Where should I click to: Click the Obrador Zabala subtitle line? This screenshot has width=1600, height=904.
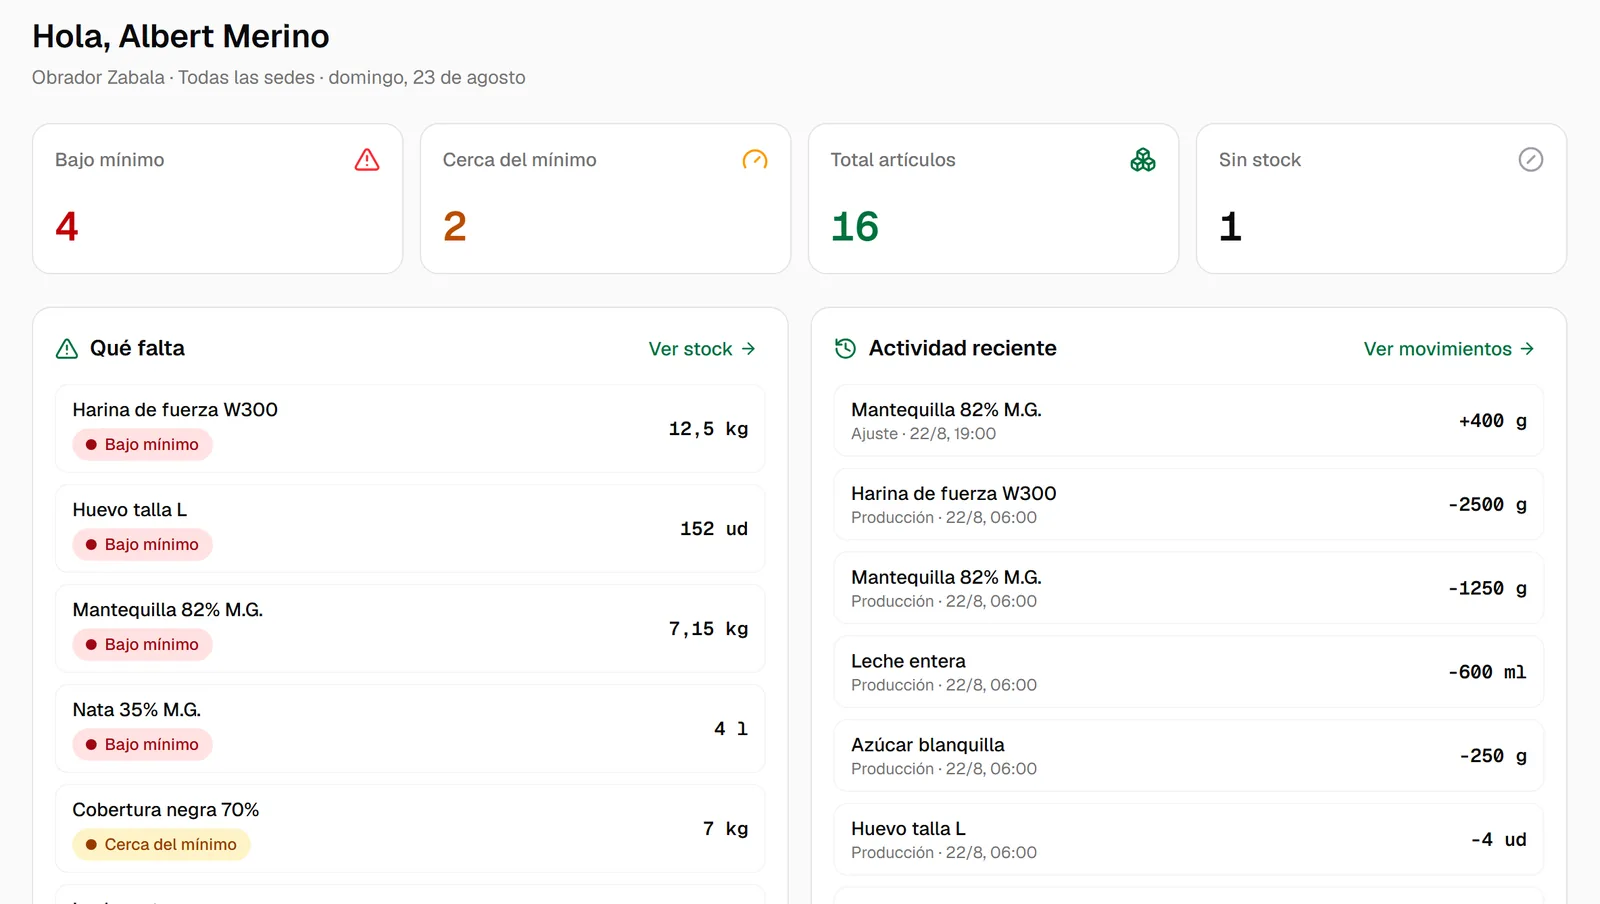pos(279,78)
